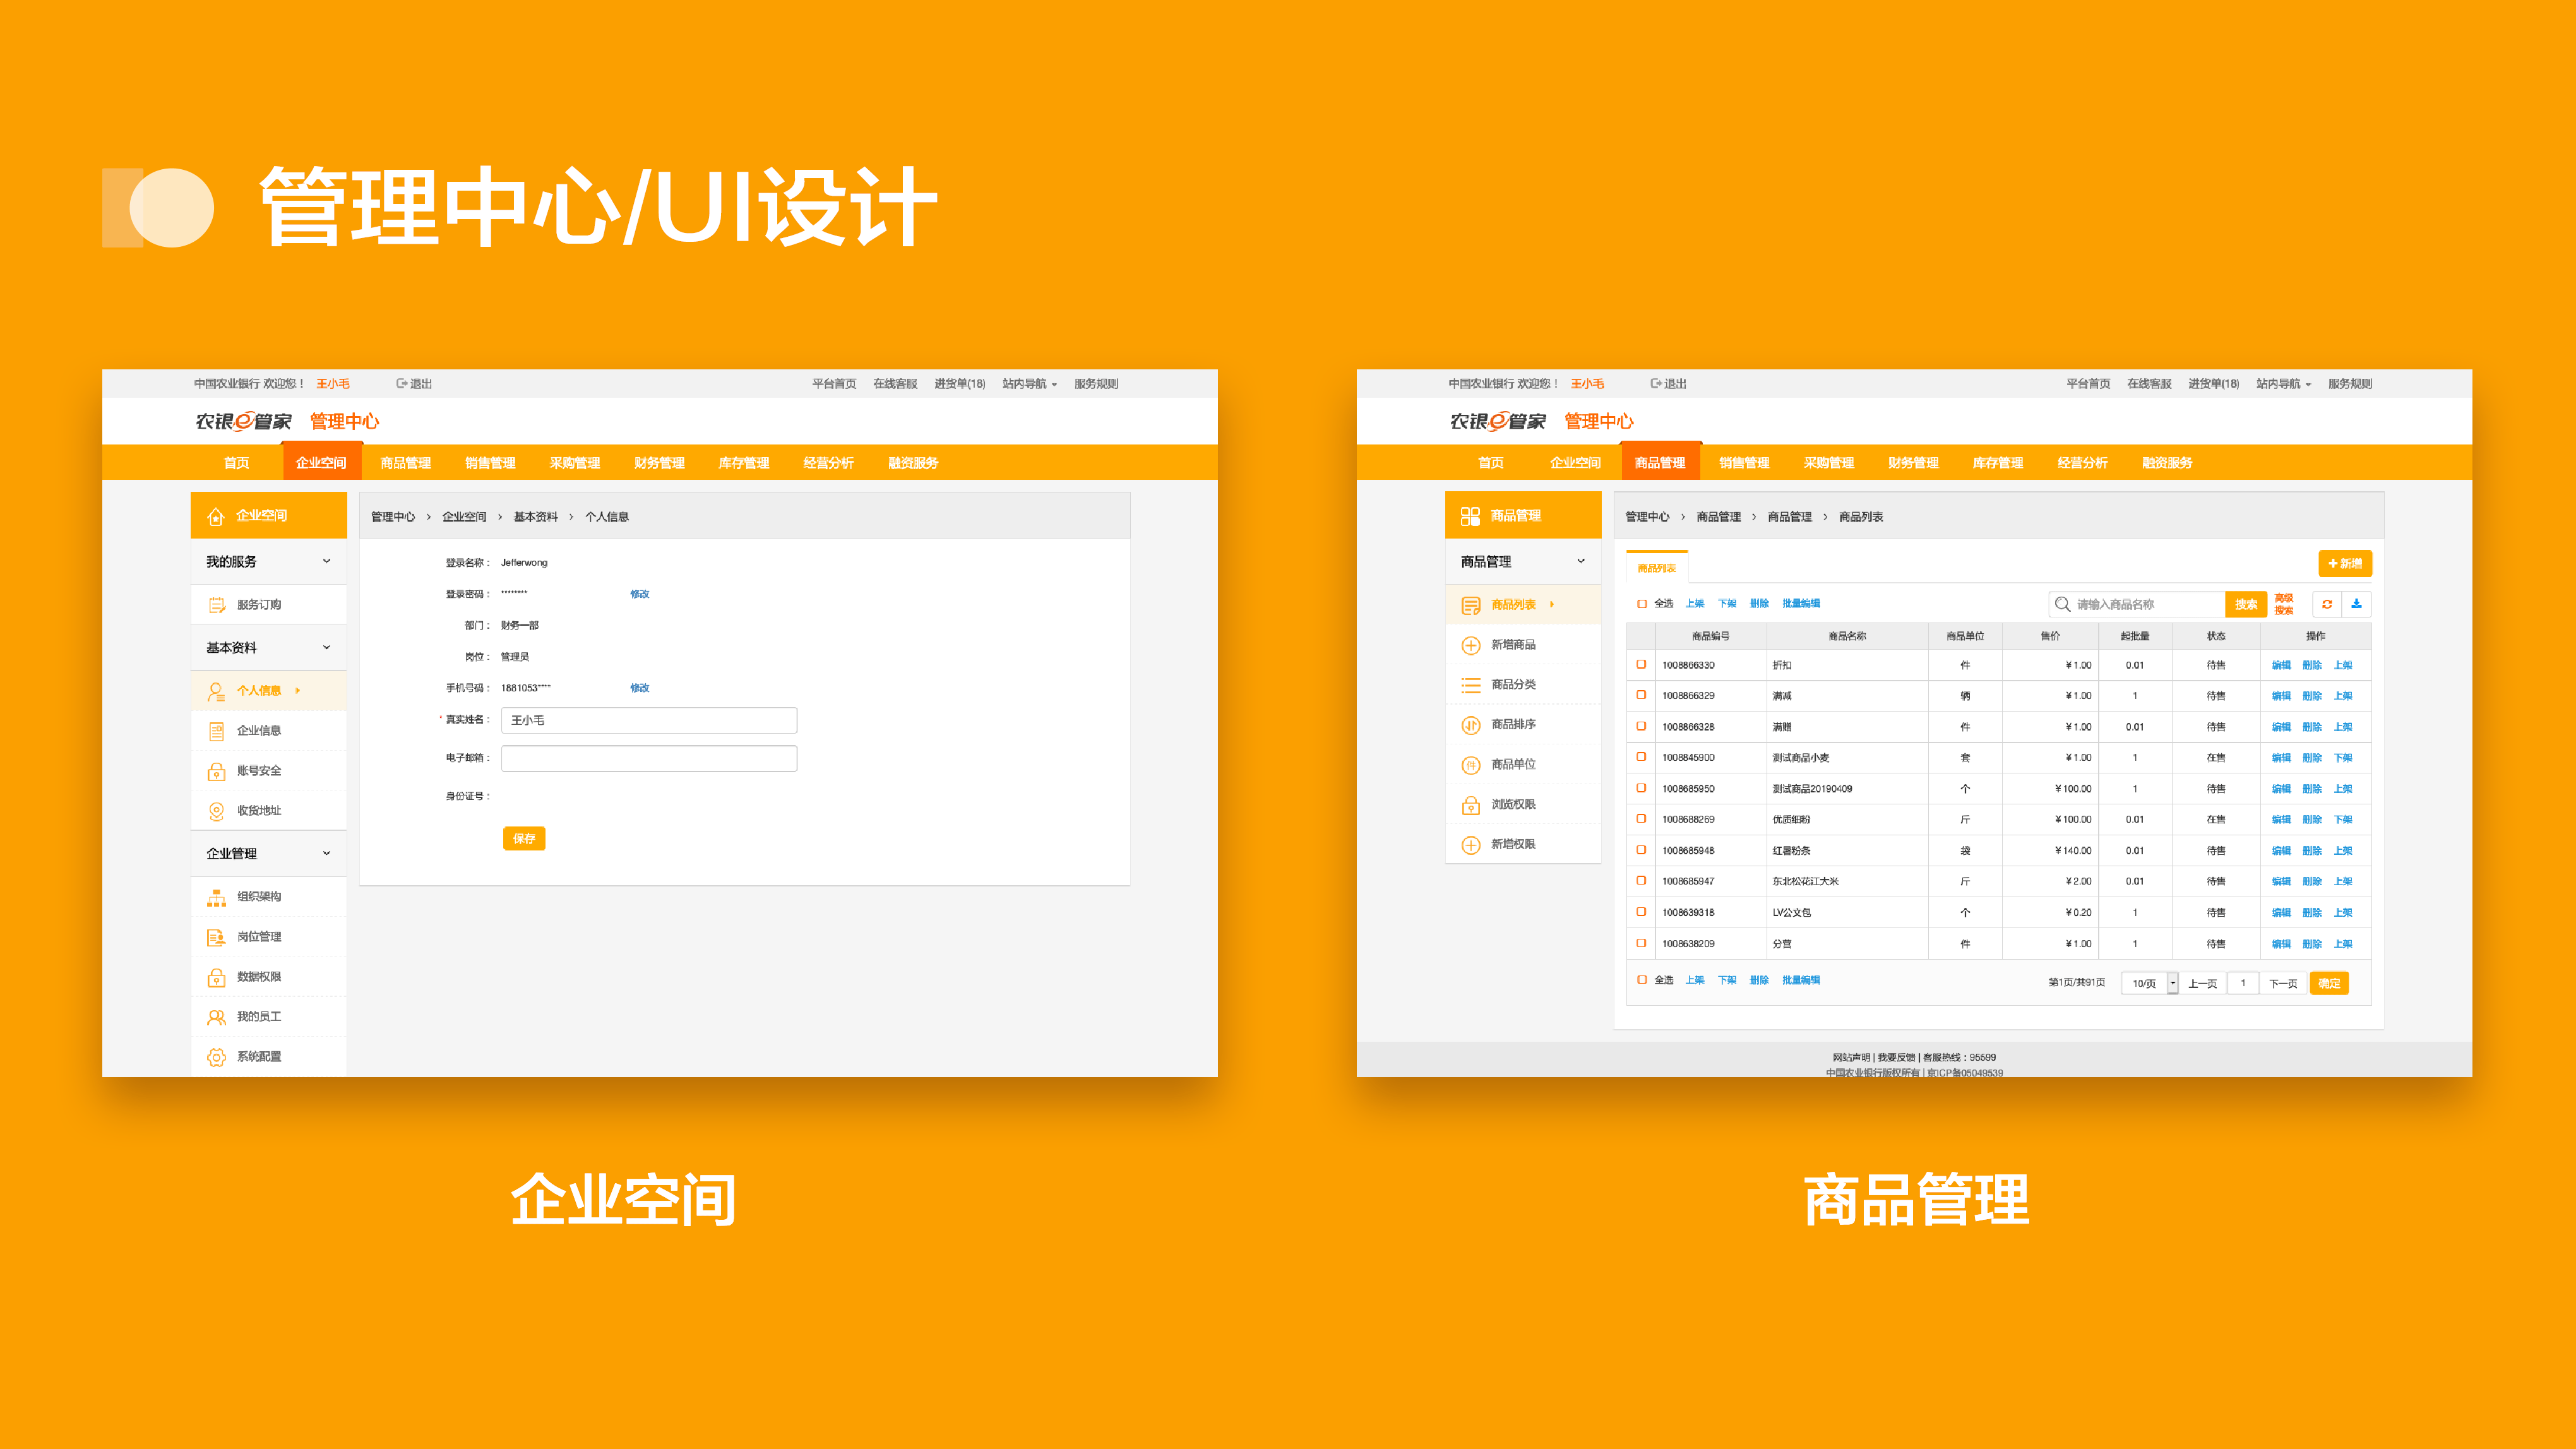Switch to 库存管理 tab in right screen

pyautogui.click(x=1997, y=463)
